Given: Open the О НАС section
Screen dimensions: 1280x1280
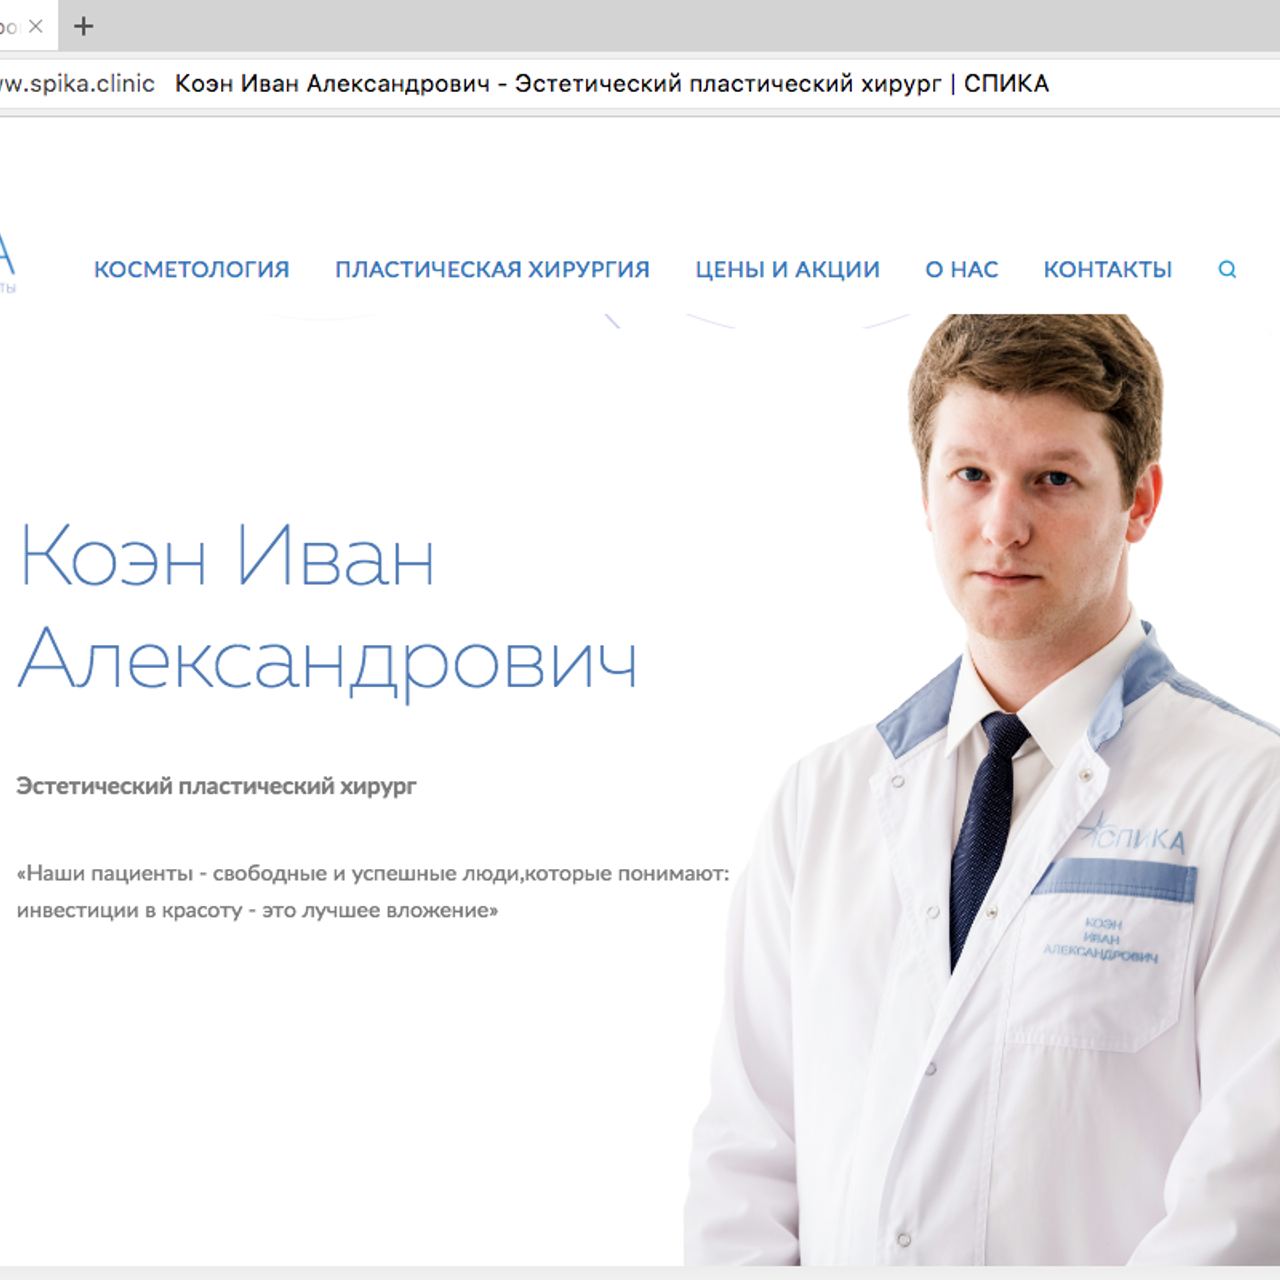Looking at the screenshot, I should tap(961, 269).
